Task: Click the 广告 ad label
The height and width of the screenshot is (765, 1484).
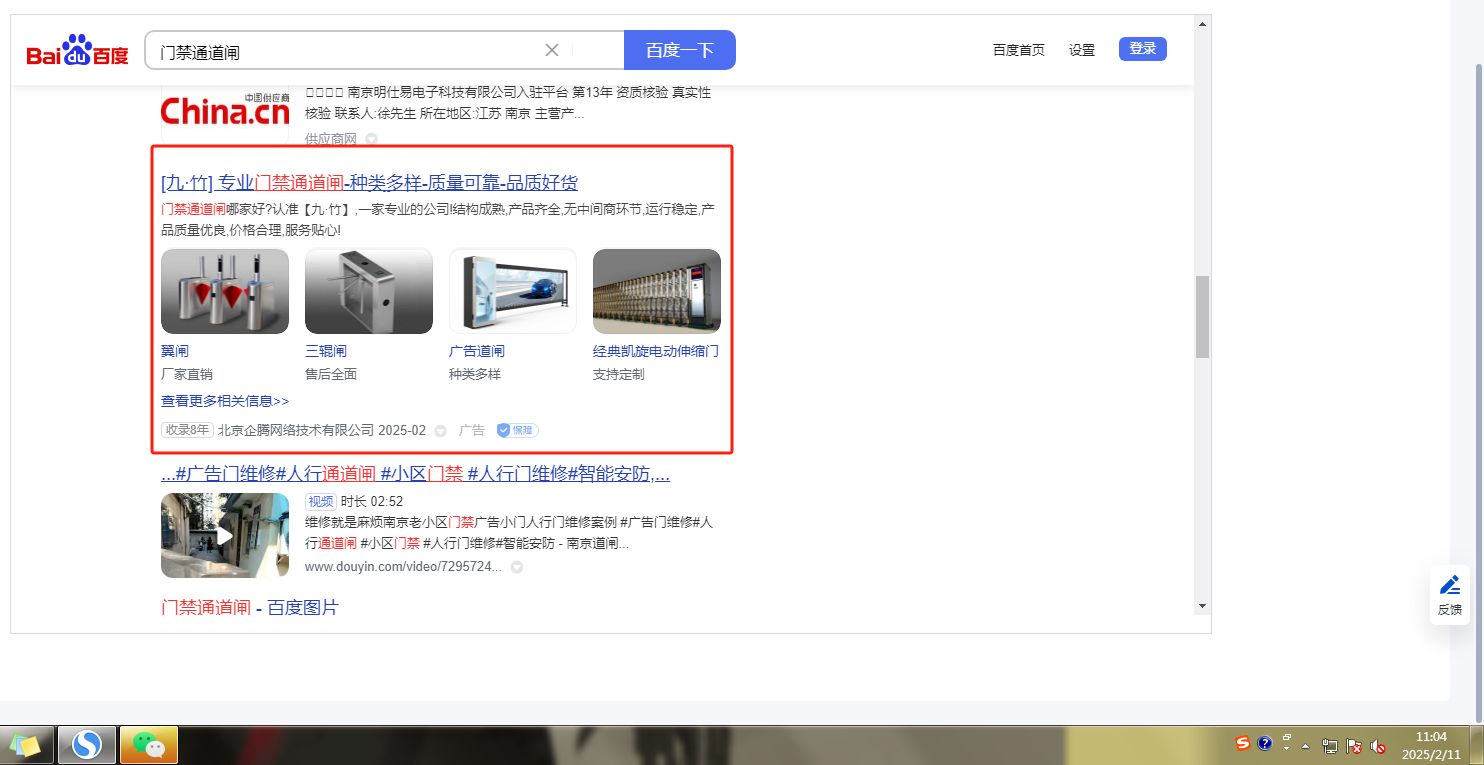Action: point(472,430)
